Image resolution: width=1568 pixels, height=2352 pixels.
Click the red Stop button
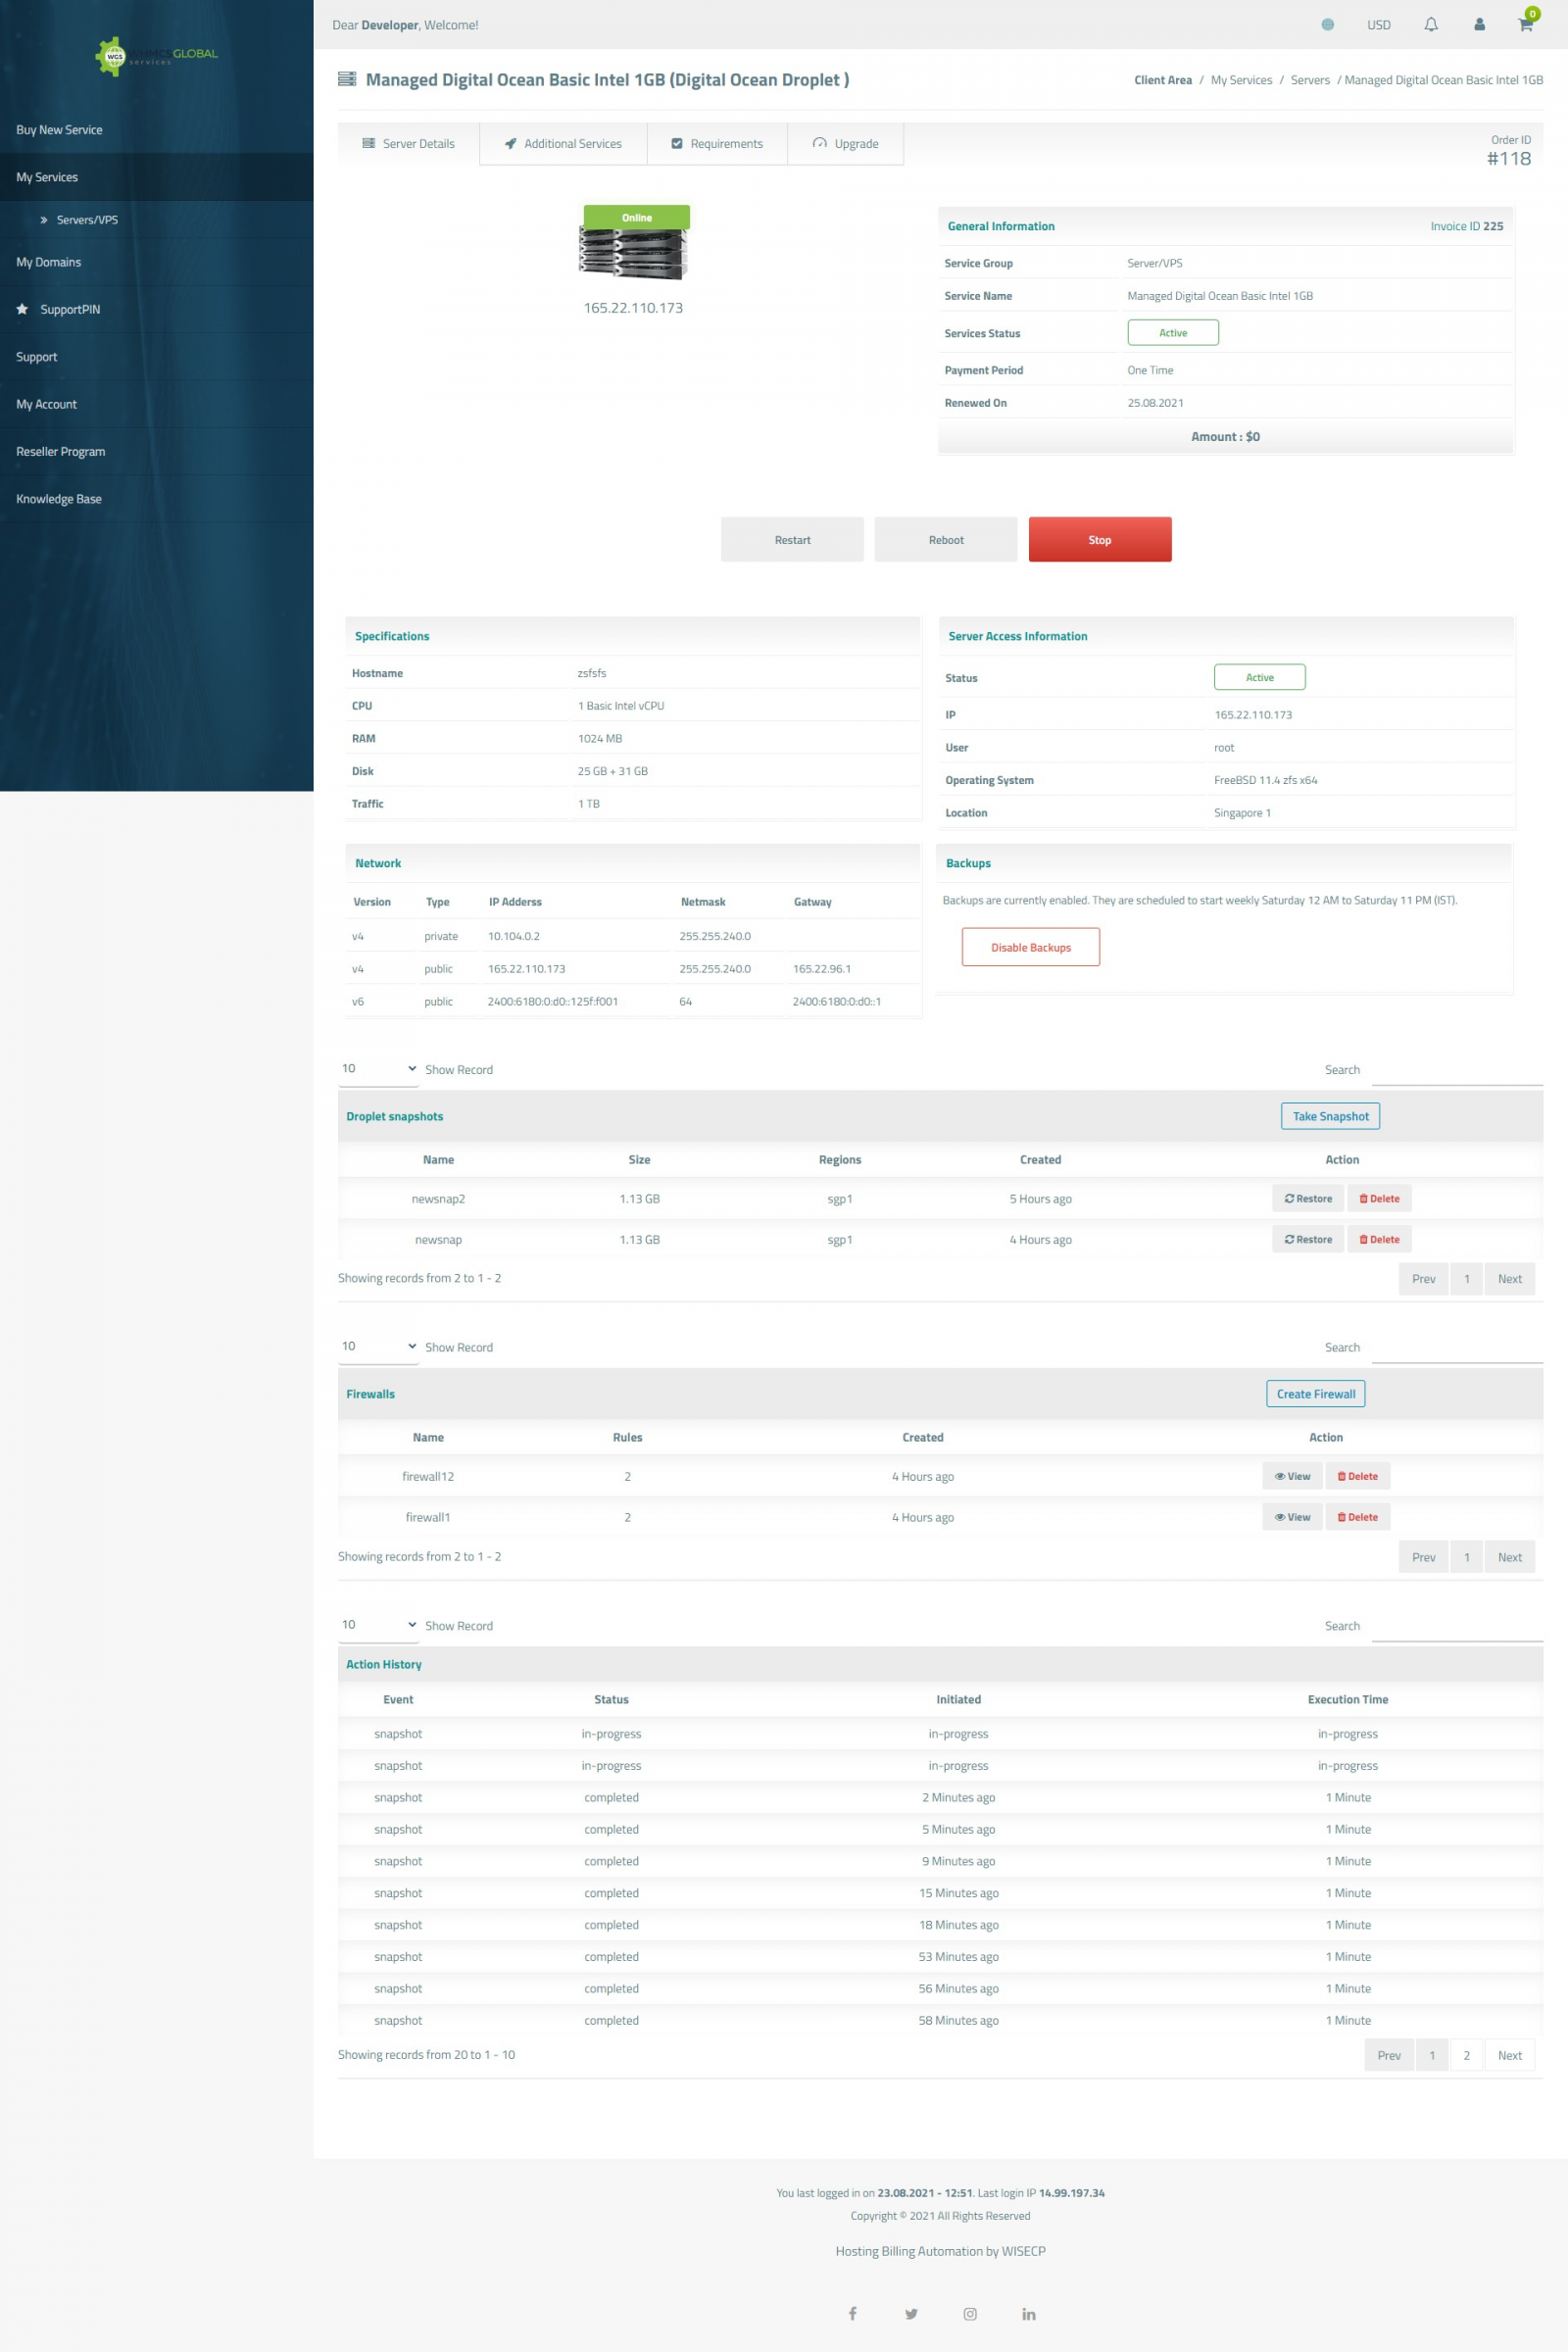1100,539
